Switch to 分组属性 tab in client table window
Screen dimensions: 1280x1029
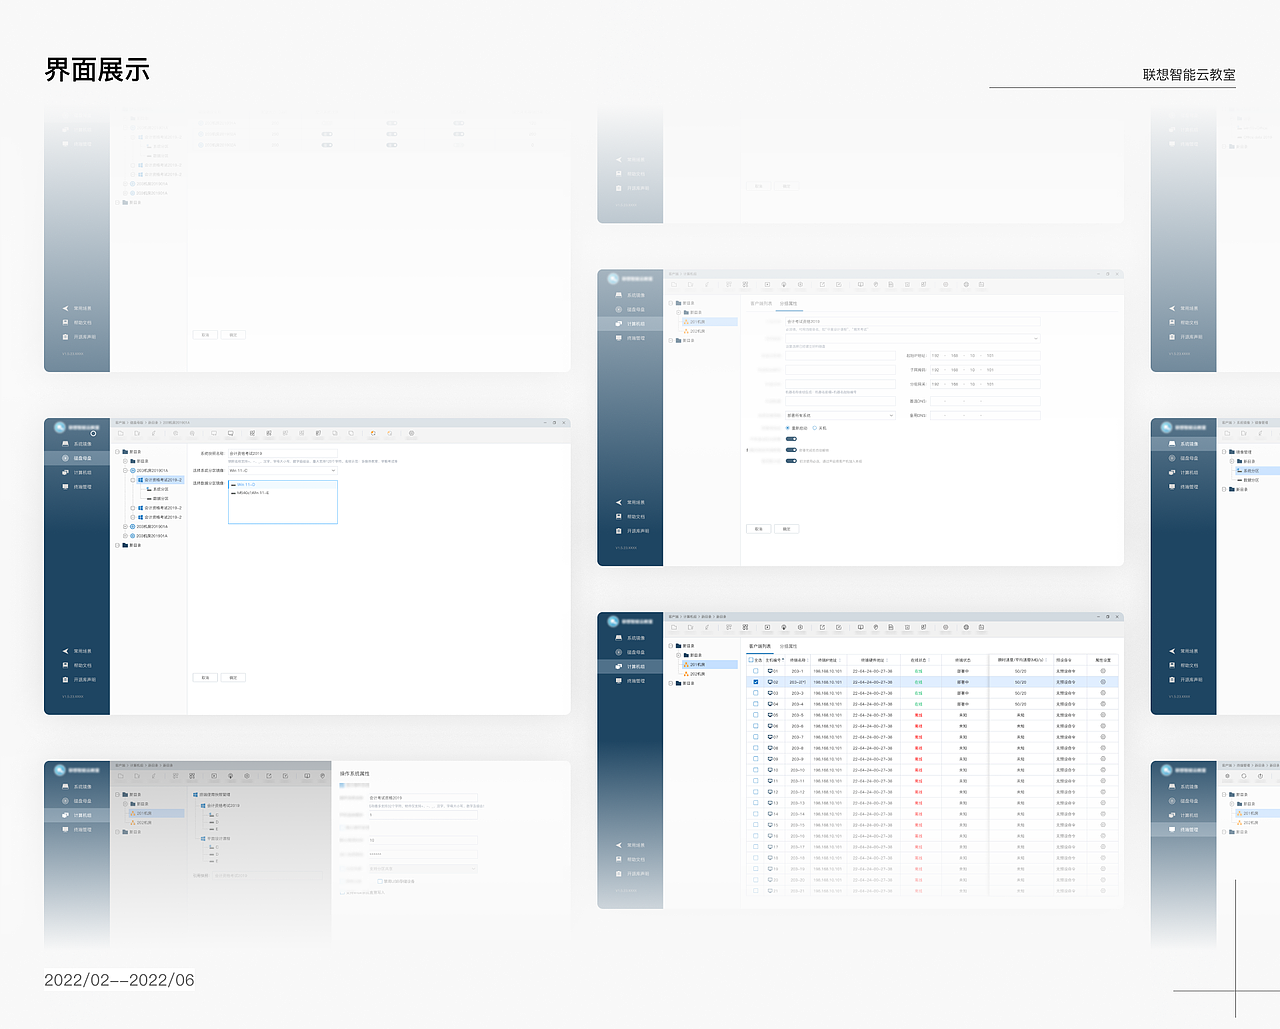(789, 646)
